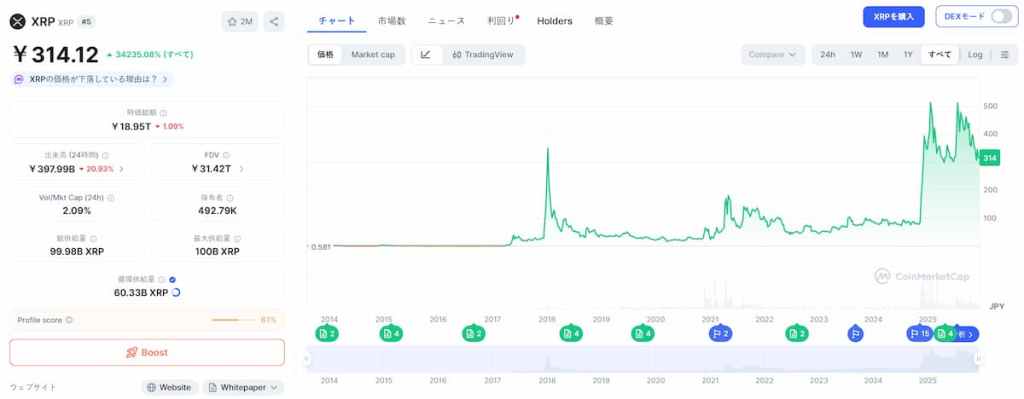Switch to the チャート tab
This screenshot has width=1024, height=399.
click(337, 20)
